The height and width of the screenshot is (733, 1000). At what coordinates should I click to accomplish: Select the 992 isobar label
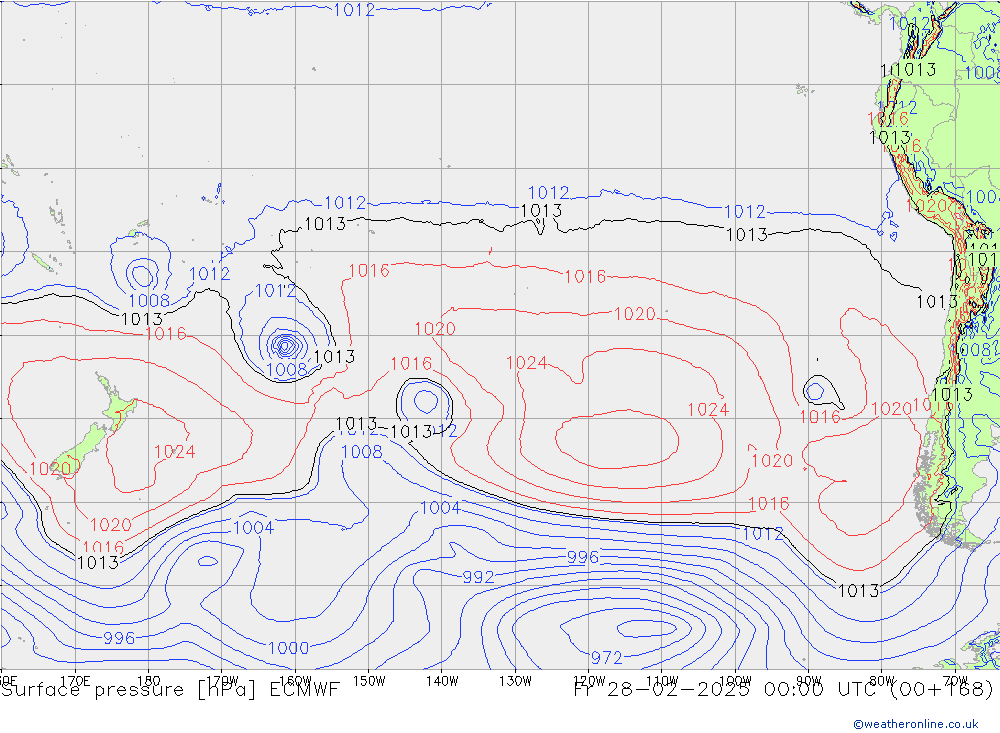coord(478,577)
